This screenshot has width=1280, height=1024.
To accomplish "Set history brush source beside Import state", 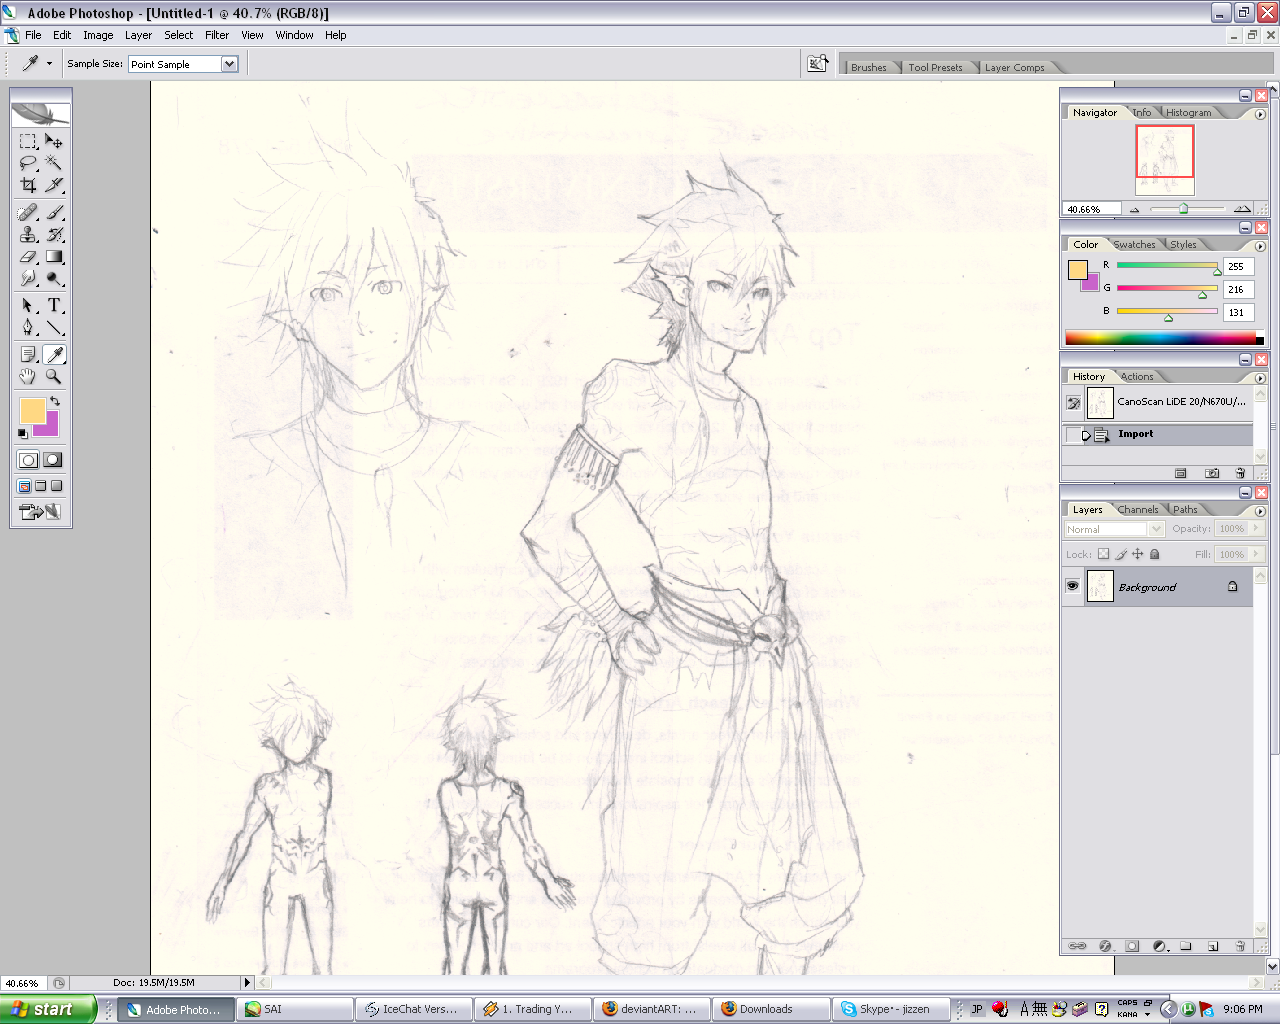I will [x=1073, y=435].
